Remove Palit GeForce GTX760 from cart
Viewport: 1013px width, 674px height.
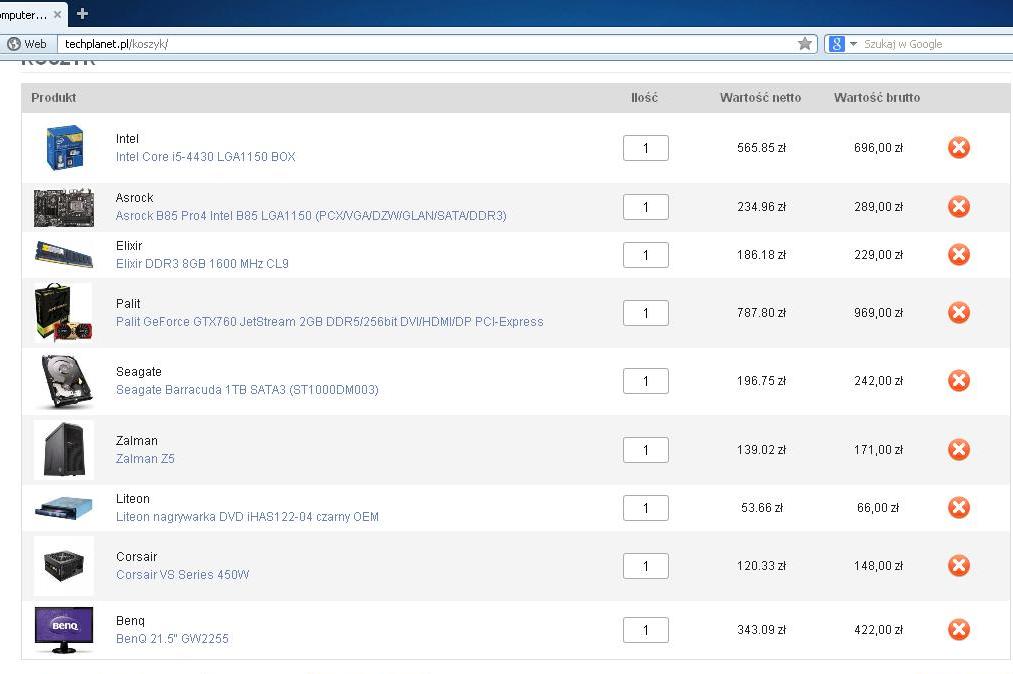point(959,312)
